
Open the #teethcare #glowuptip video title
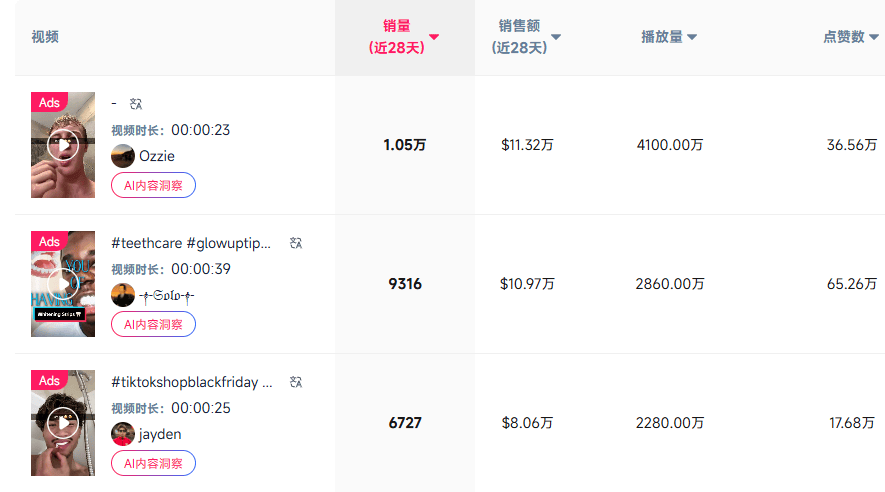click(191, 243)
